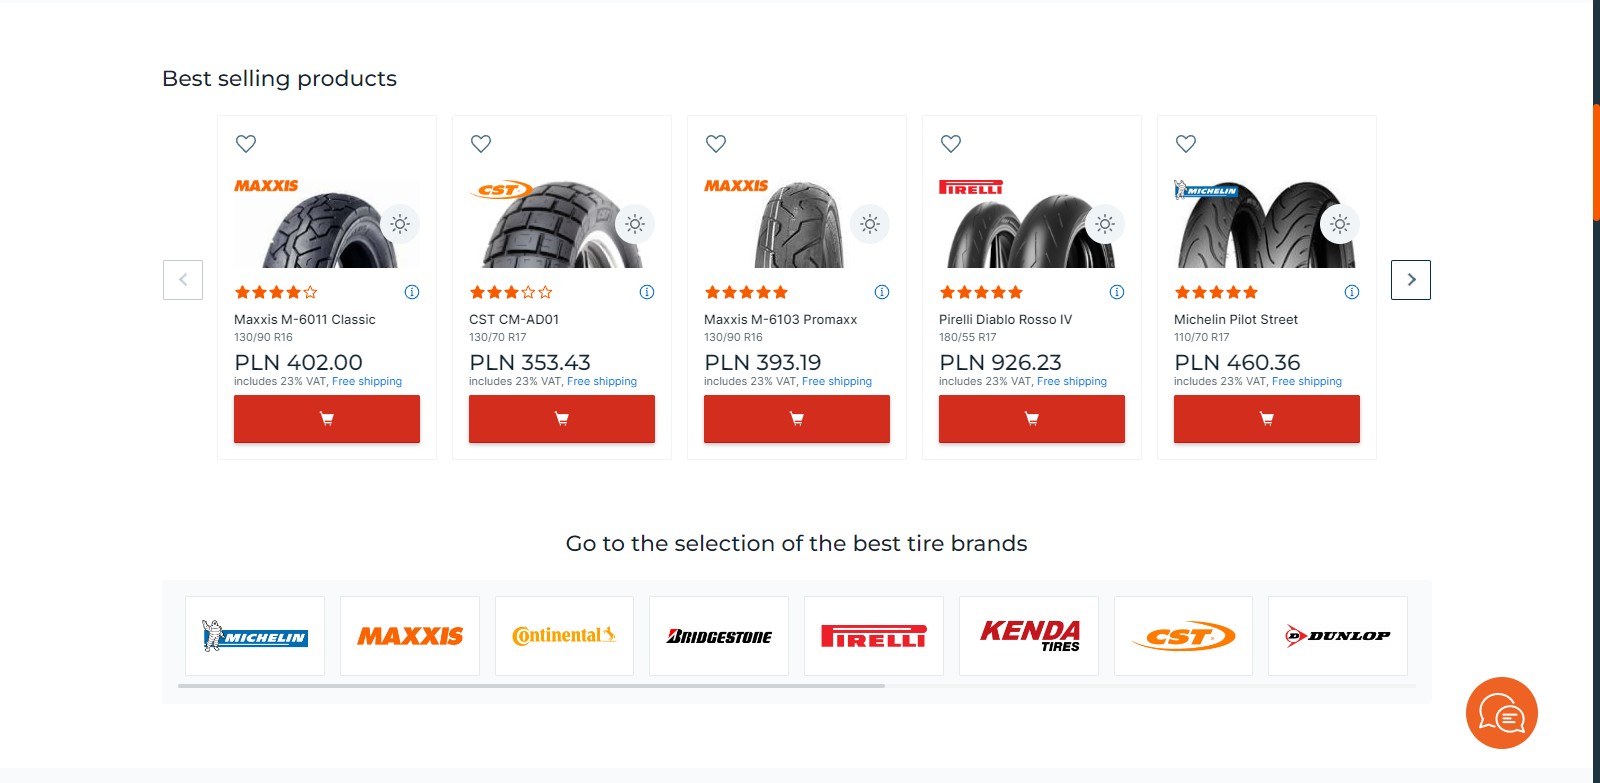
Task: Open Michelin Pilot Street tire thumbnail
Action: (x=1267, y=226)
